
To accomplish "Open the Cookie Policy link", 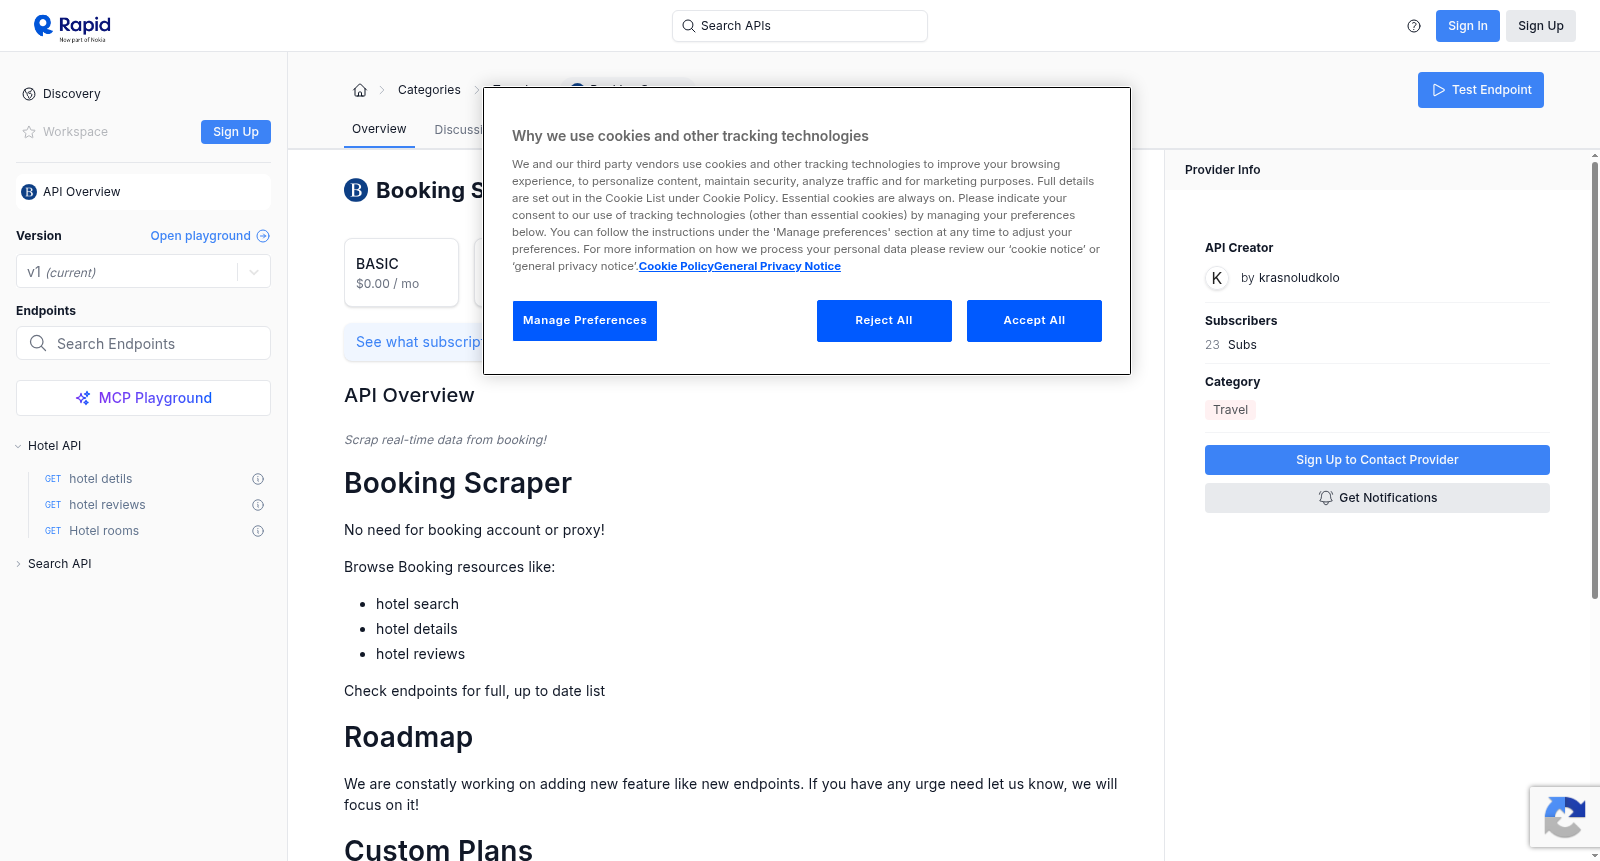I will [676, 266].
